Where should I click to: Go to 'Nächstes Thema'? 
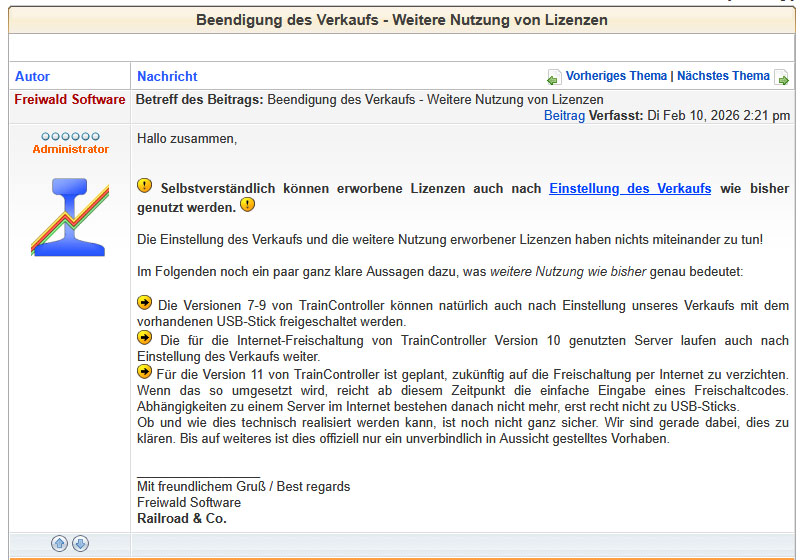click(723, 76)
